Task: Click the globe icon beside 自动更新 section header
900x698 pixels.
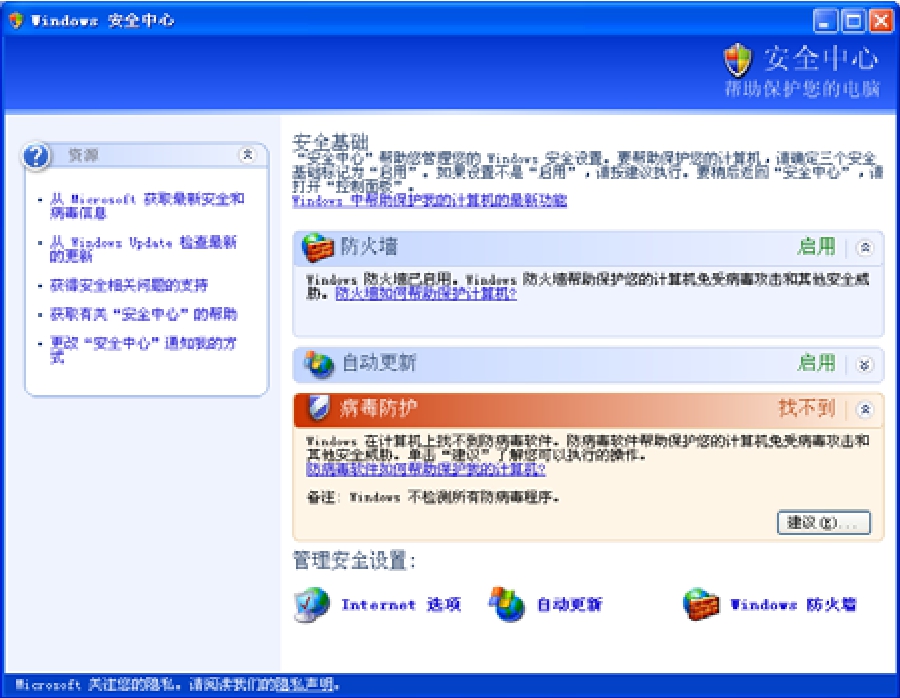Action: (x=318, y=364)
